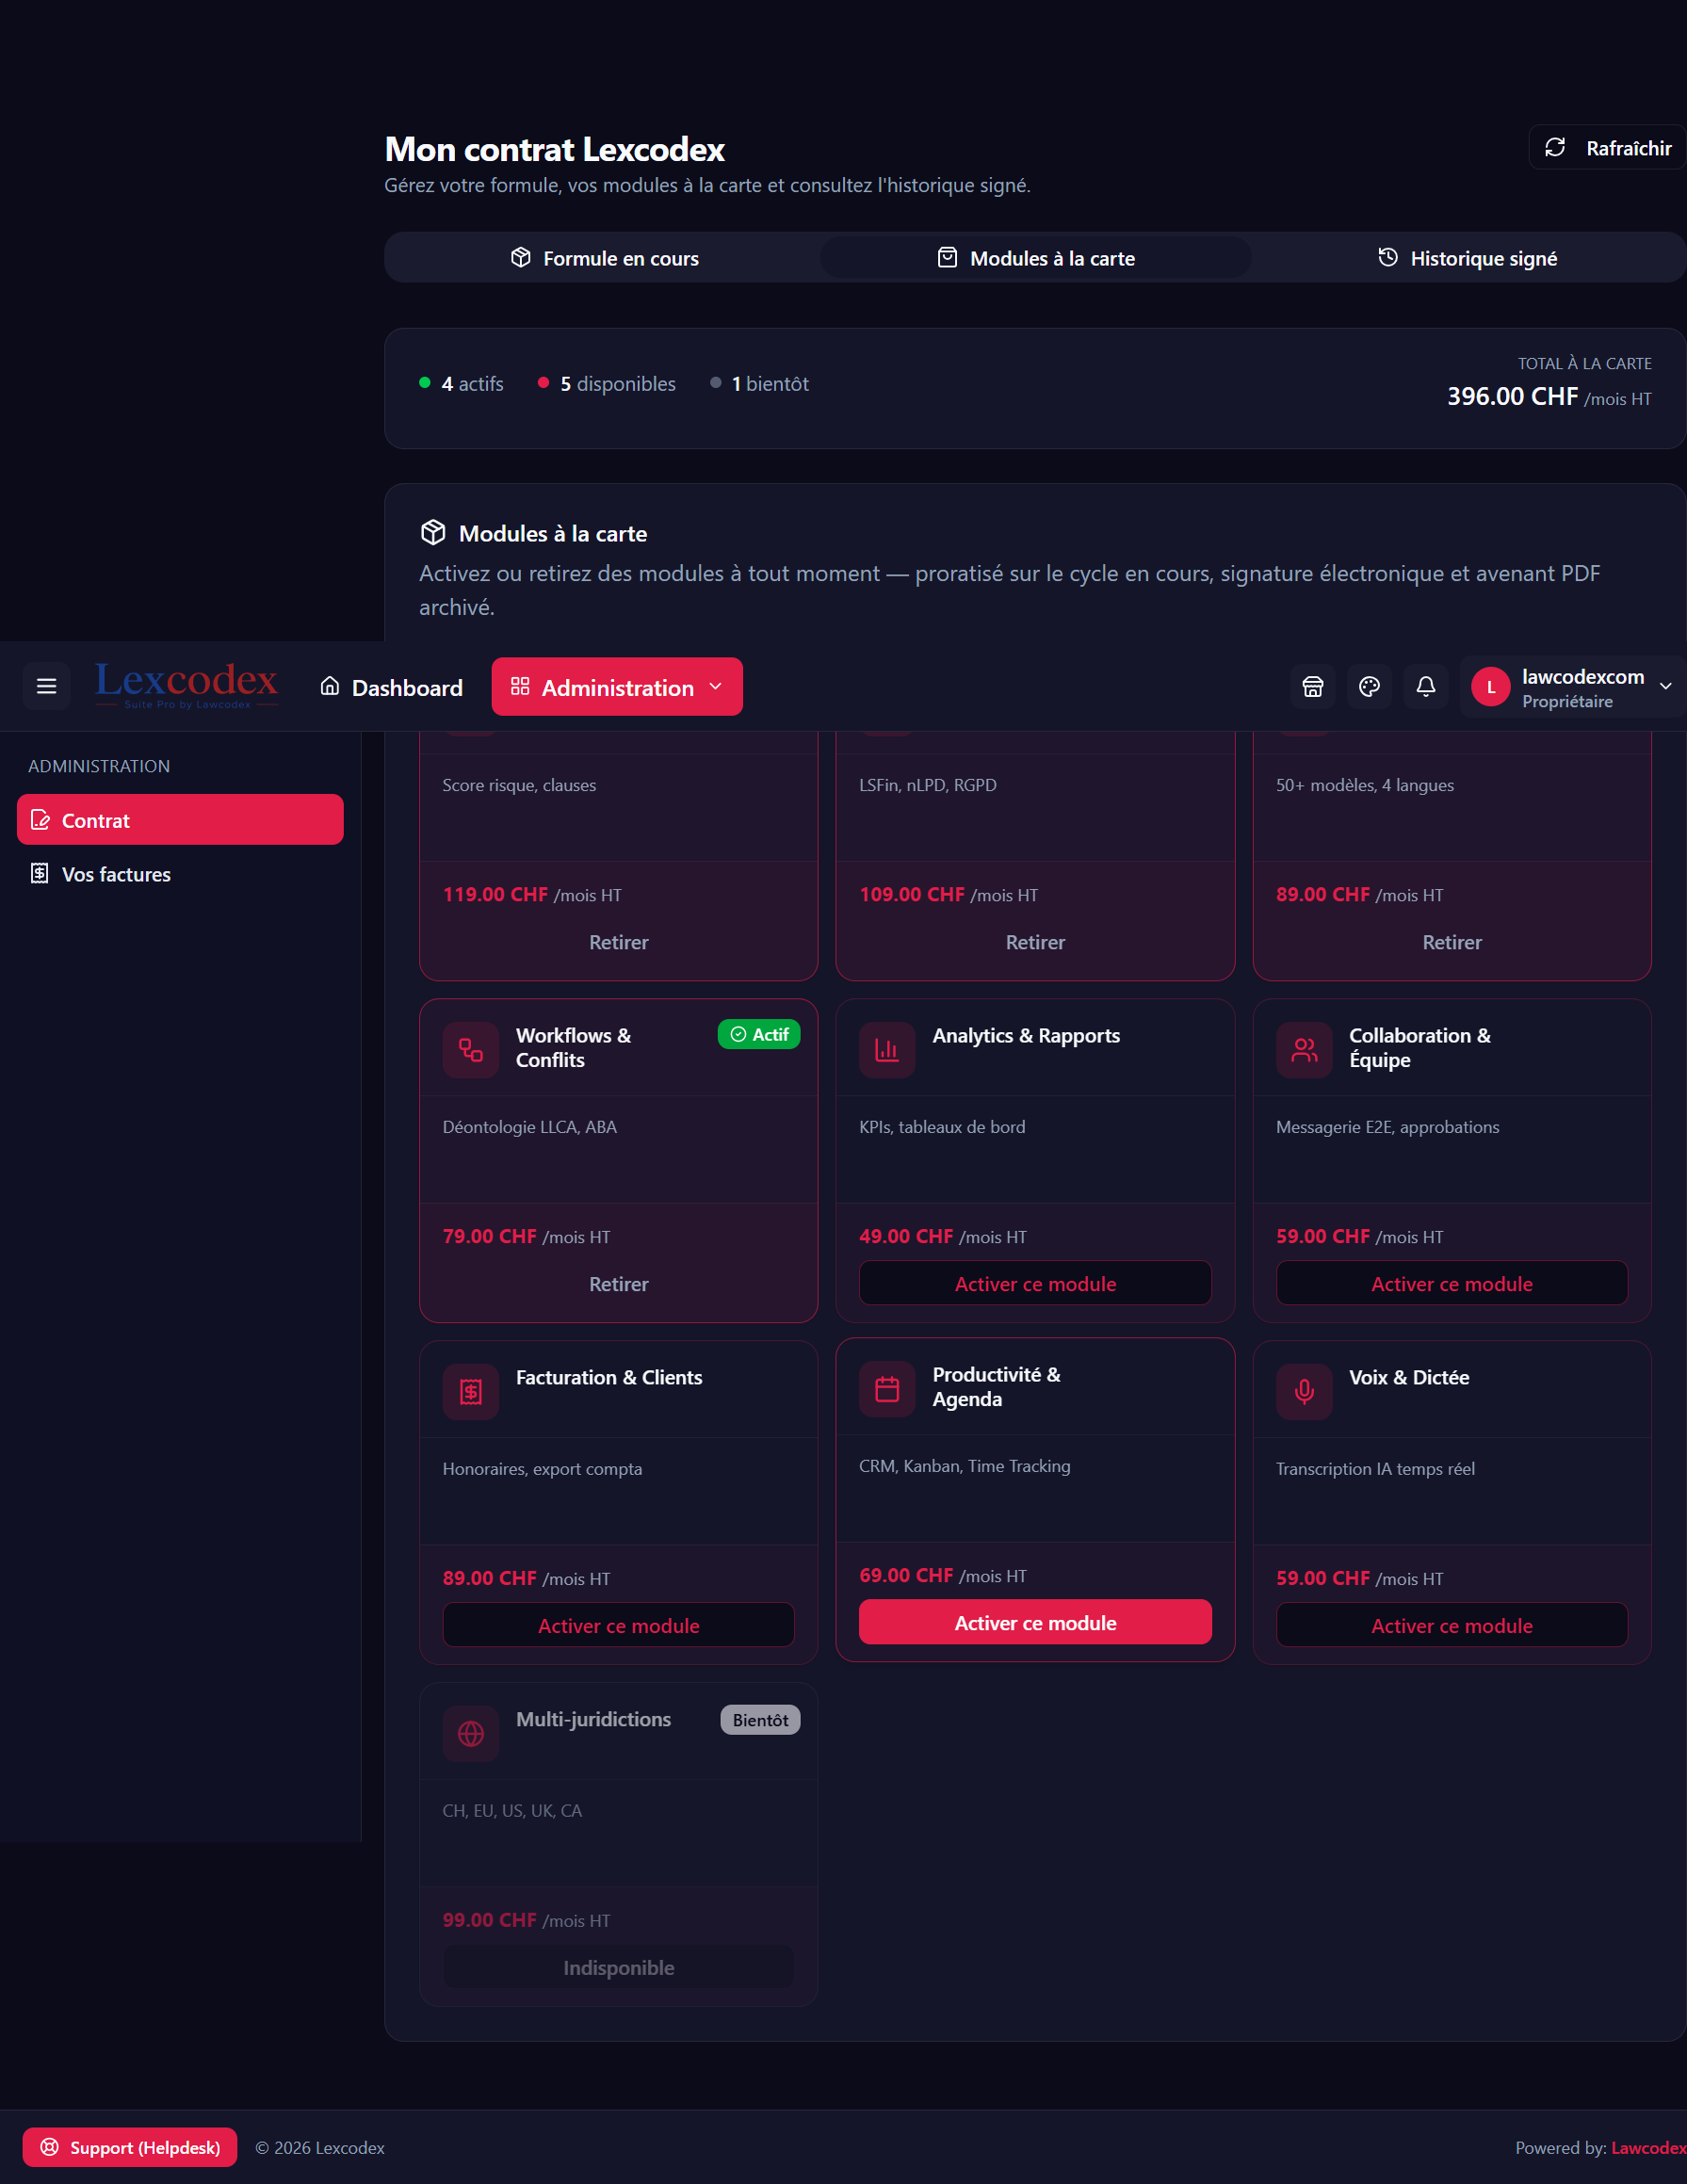Click the Vos factures invoice icon
The height and width of the screenshot is (2184, 1687).
40,873
